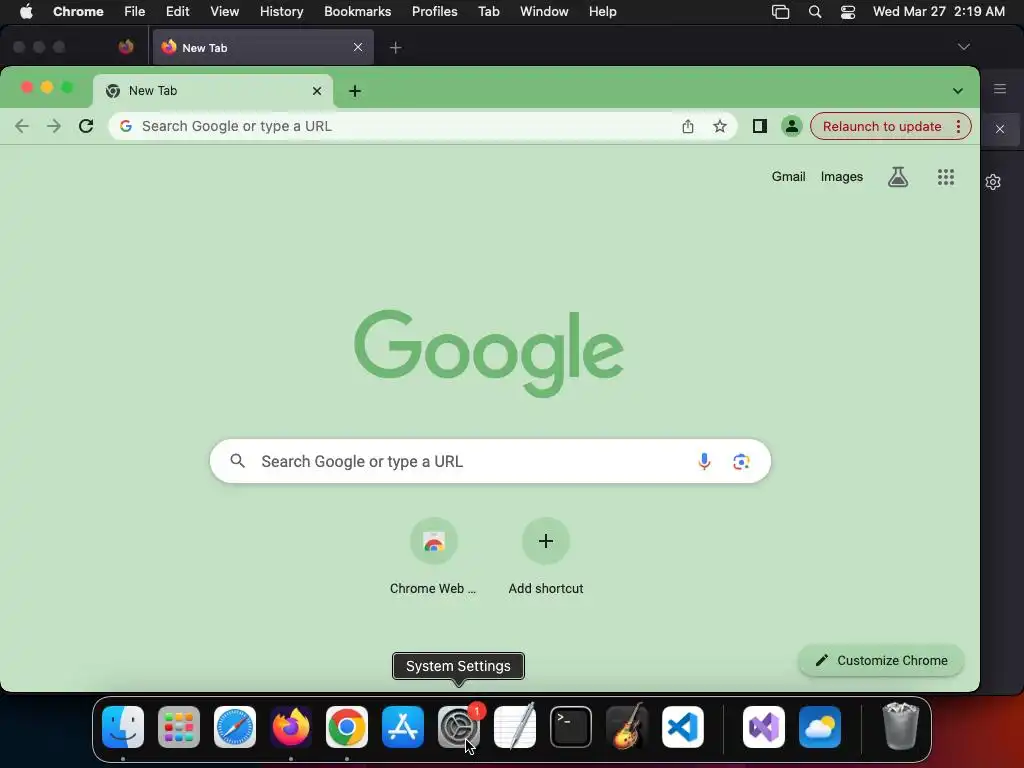The image size is (1024, 768).
Task: Open Launchpad from the Dock
Action: pos(179,727)
